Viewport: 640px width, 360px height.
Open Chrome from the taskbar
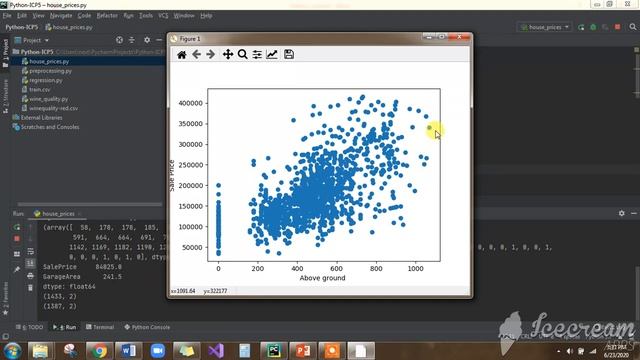click(99, 351)
